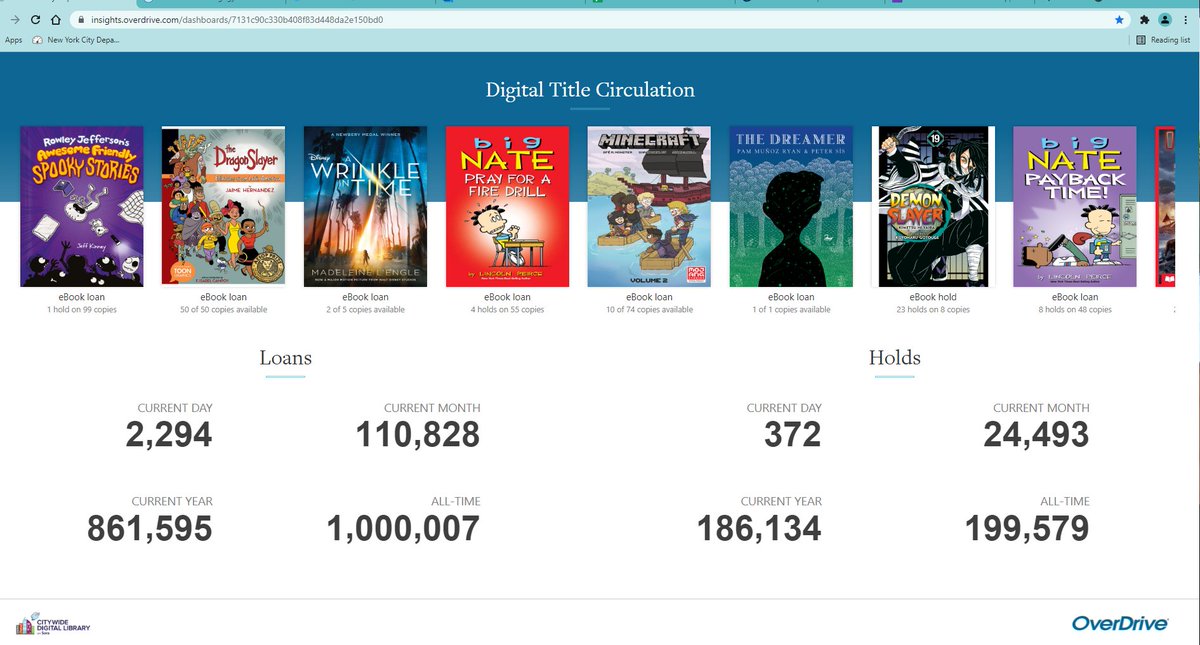Open the Chrome profile avatar
The width and height of the screenshot is (1200, 645).
coord(1165,19)
